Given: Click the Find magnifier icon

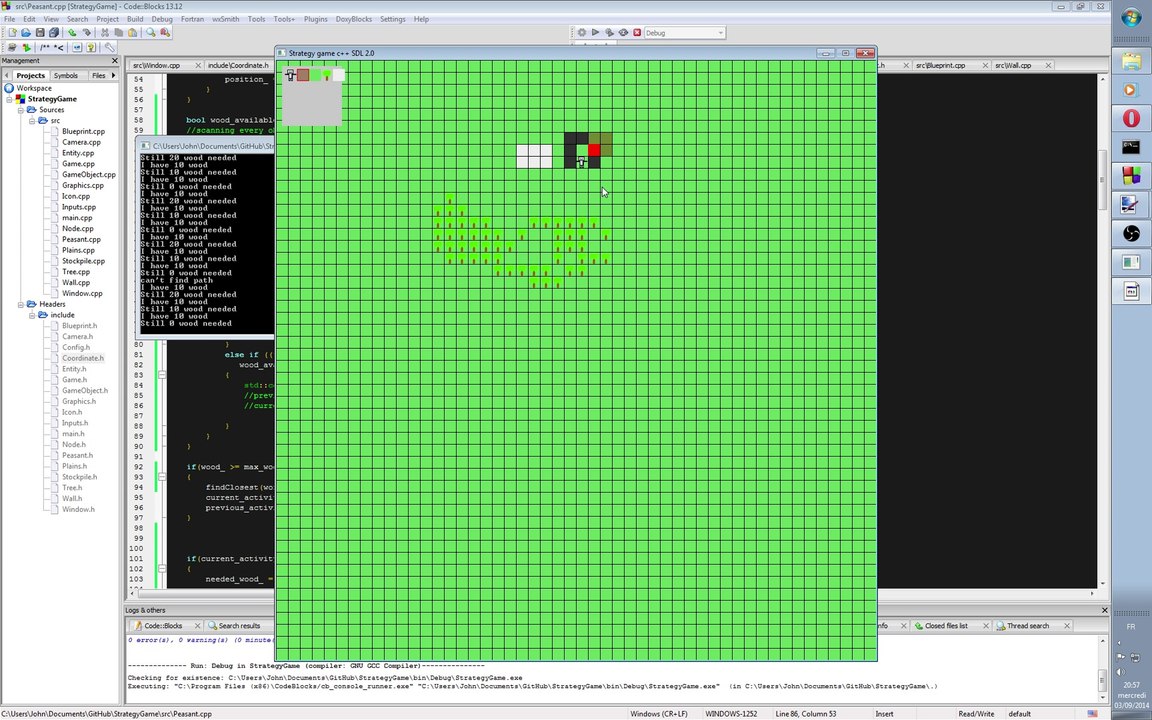Looking at the screenshot, I should 151,32.
